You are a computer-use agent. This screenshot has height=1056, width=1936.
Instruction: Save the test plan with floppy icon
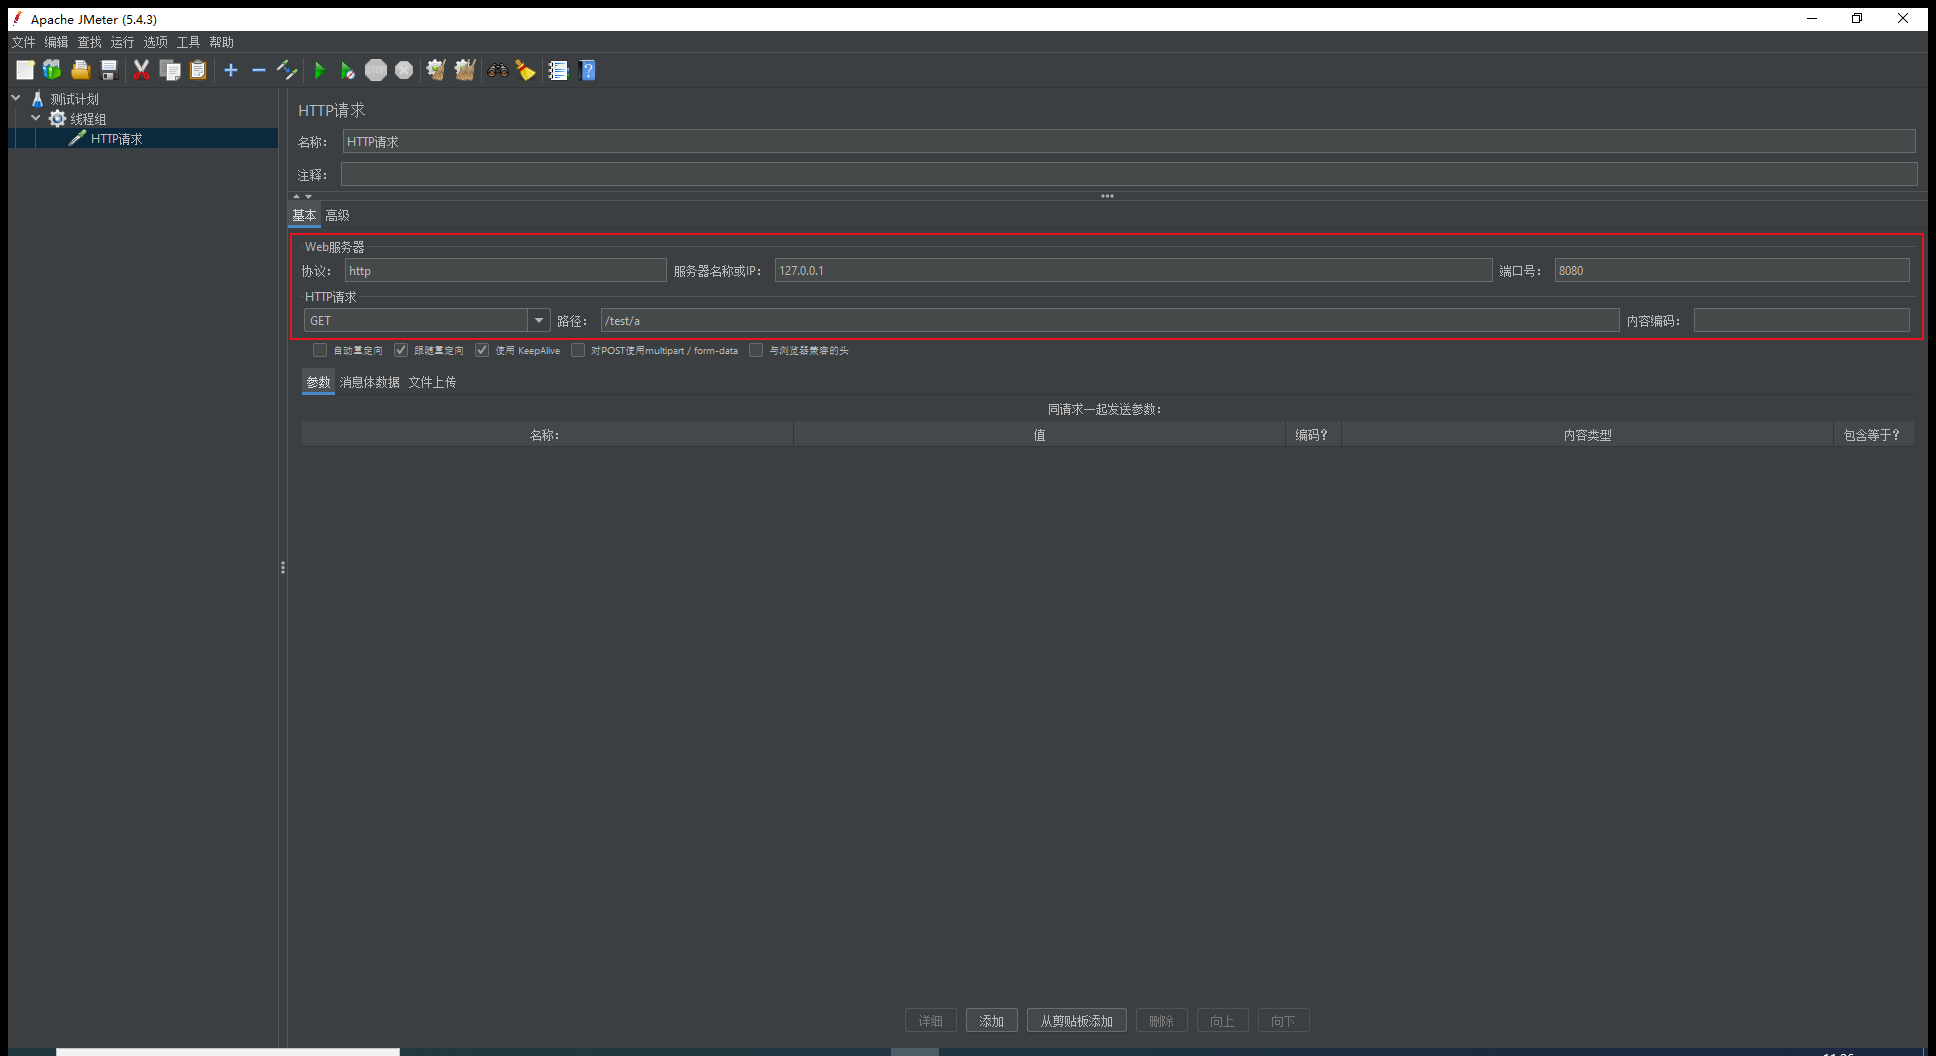[109, 70]
